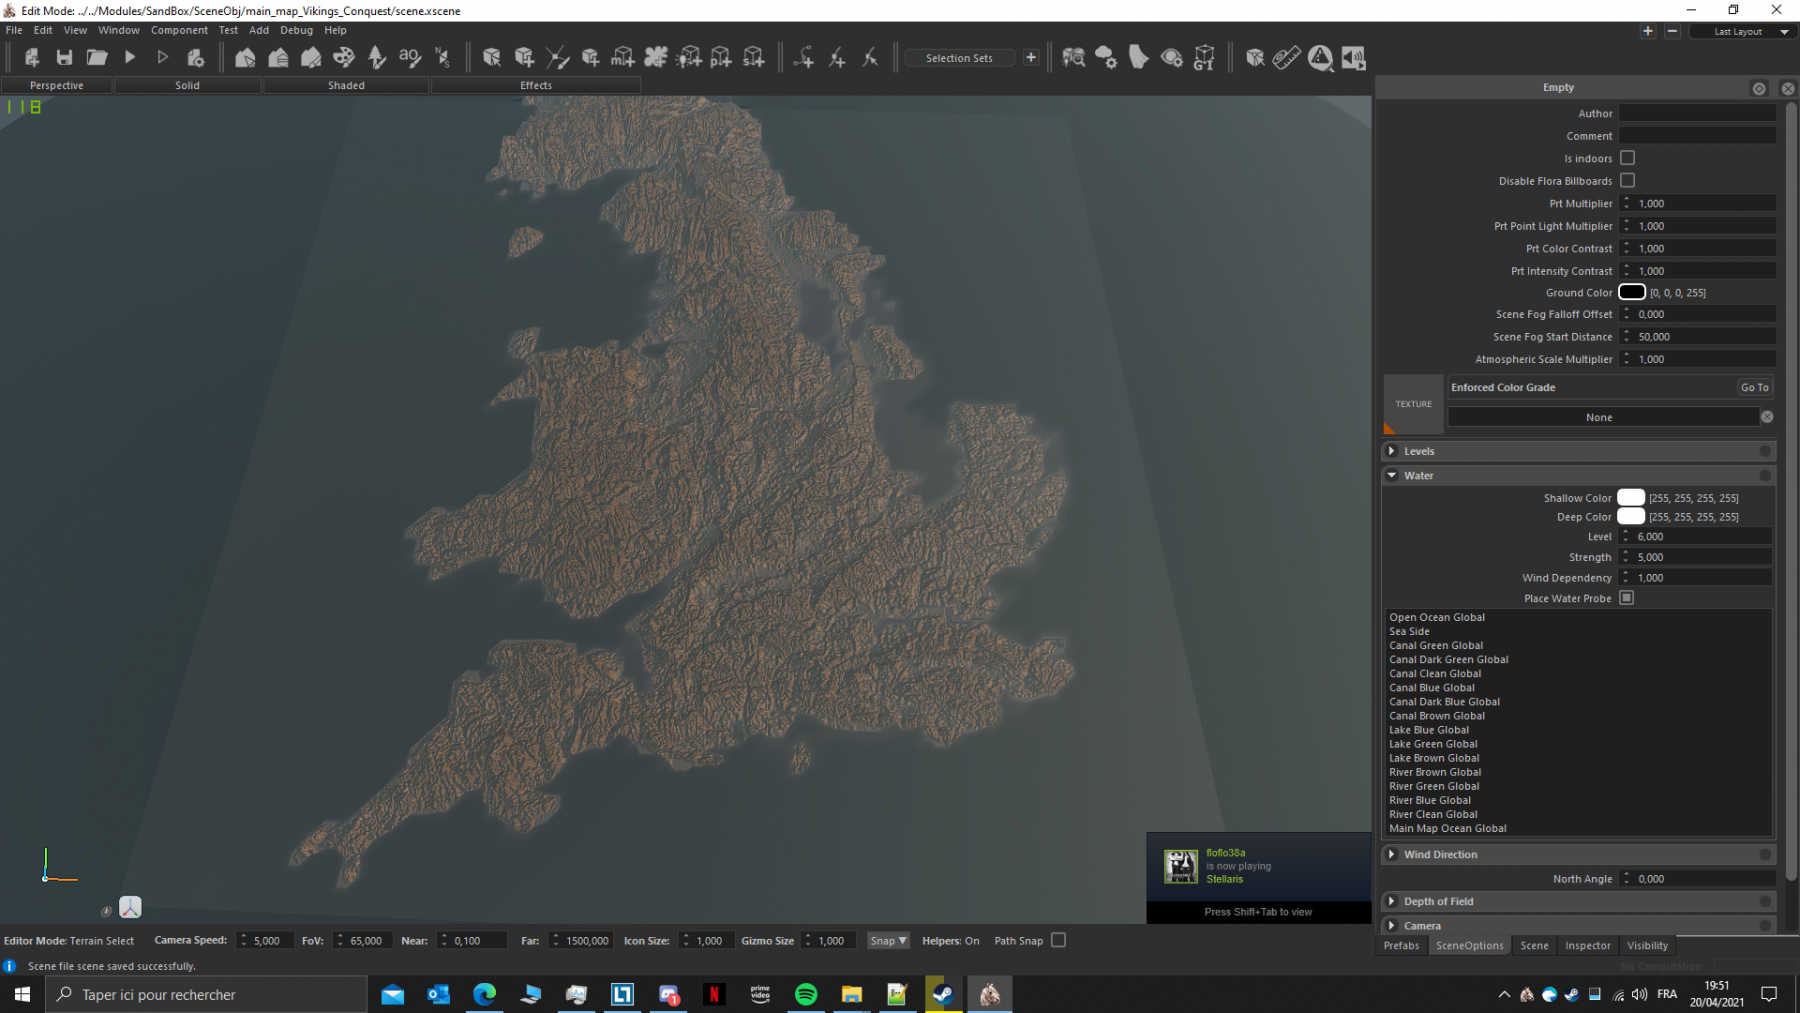Select Main Map Ocean Global preset
1800x1013 pixels.
tap(1447, 828)
